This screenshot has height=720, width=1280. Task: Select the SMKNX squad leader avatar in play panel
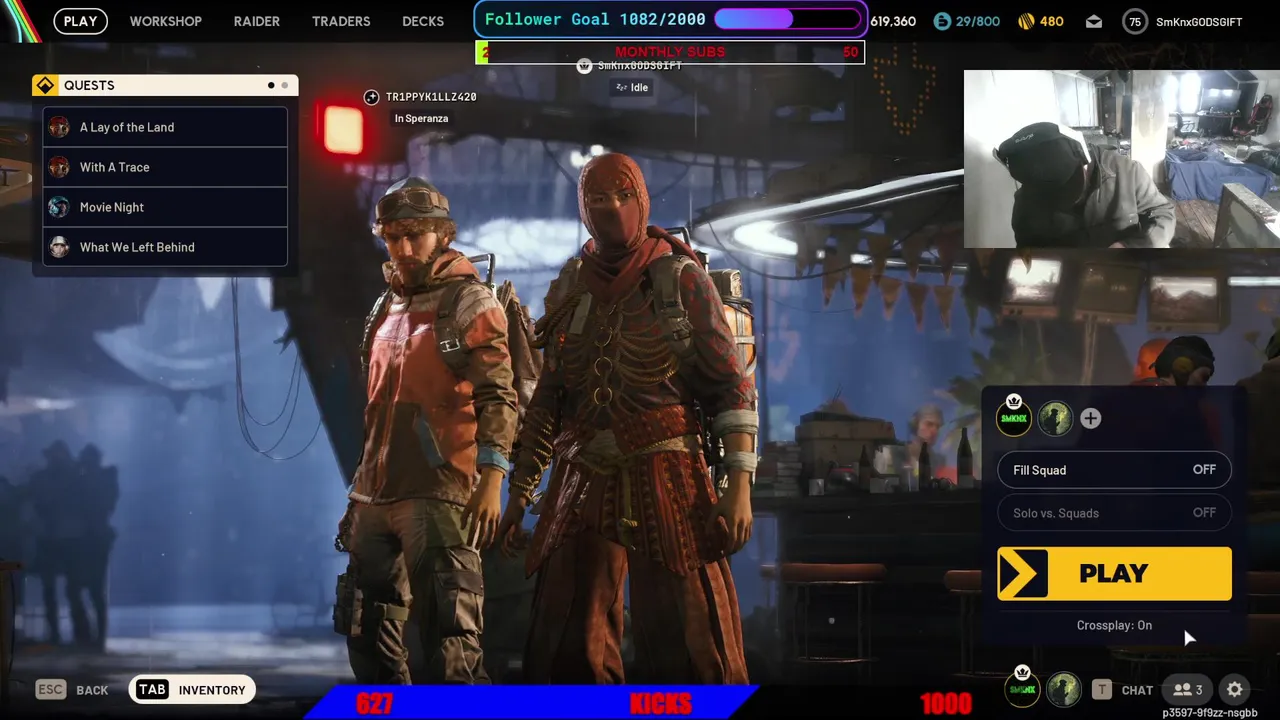coord(1014,418)
